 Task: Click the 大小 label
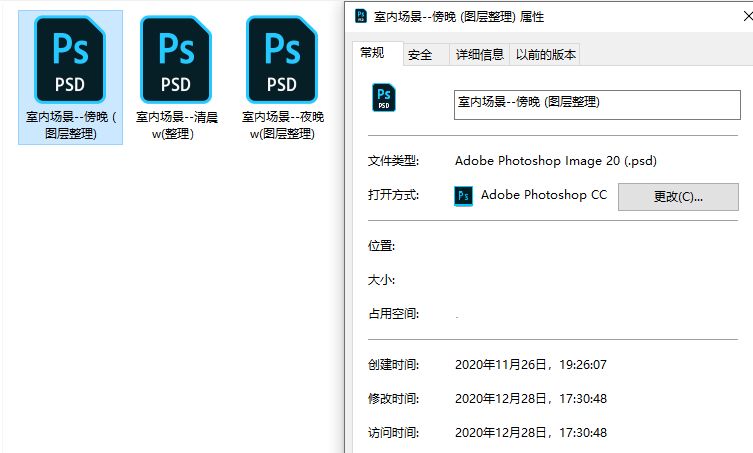point(381,280)
